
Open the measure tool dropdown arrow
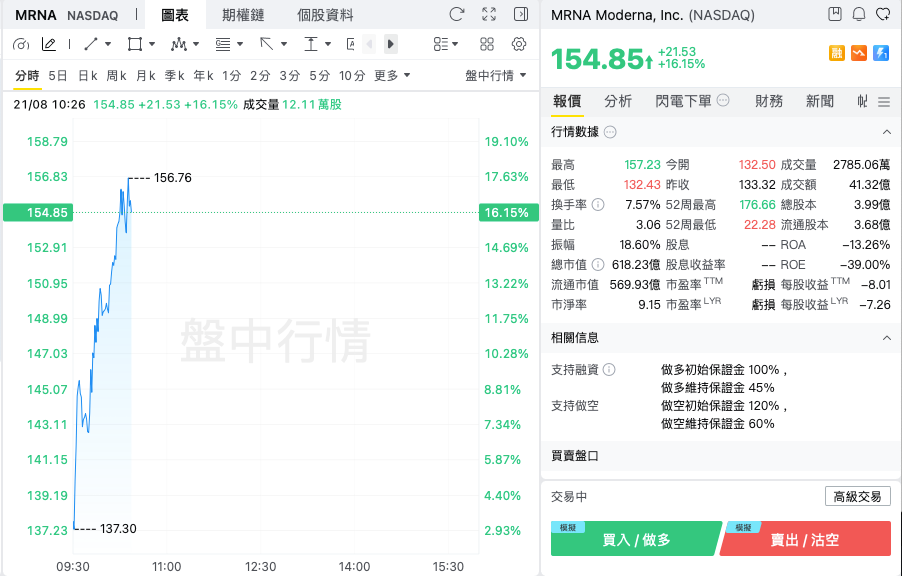328,44
